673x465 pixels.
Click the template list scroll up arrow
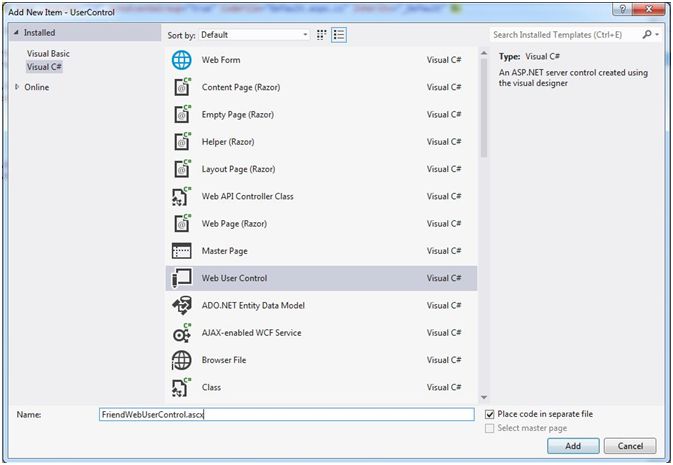tap(484, 53)
